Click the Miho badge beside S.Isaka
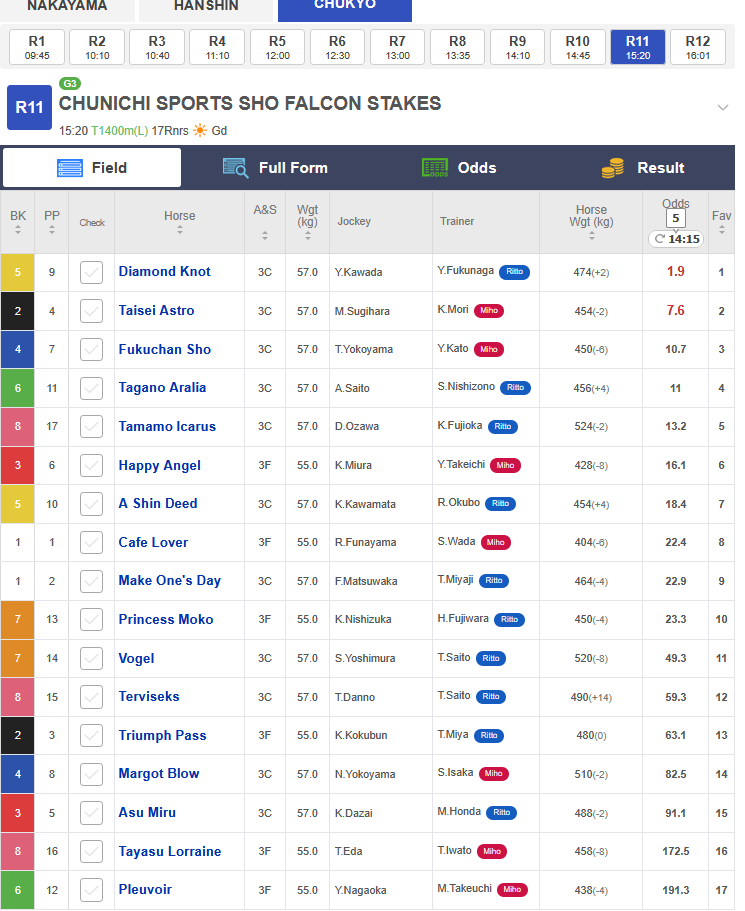 (493, 774)
